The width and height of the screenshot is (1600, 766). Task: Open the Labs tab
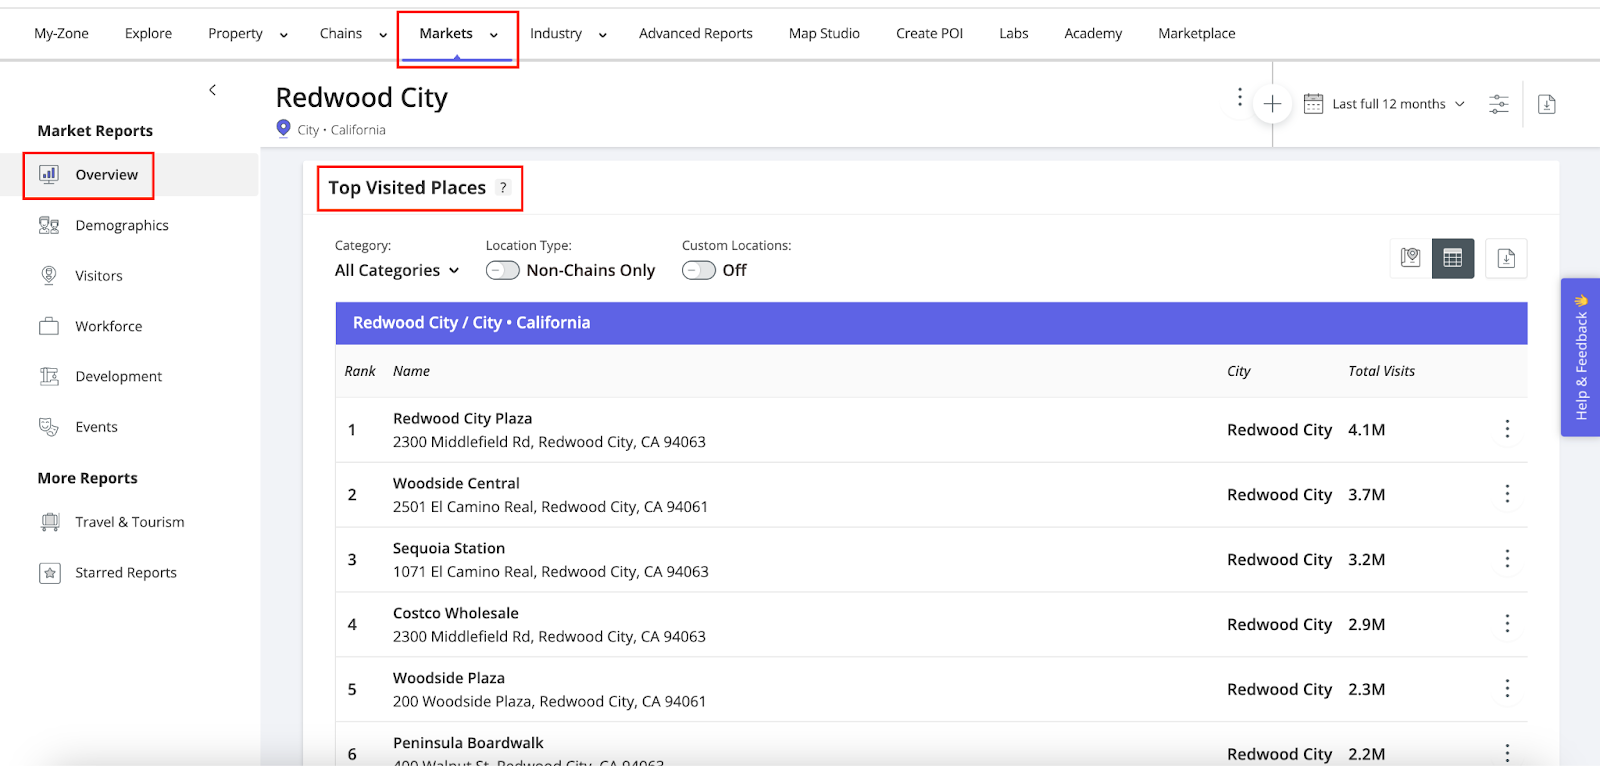1014,33
